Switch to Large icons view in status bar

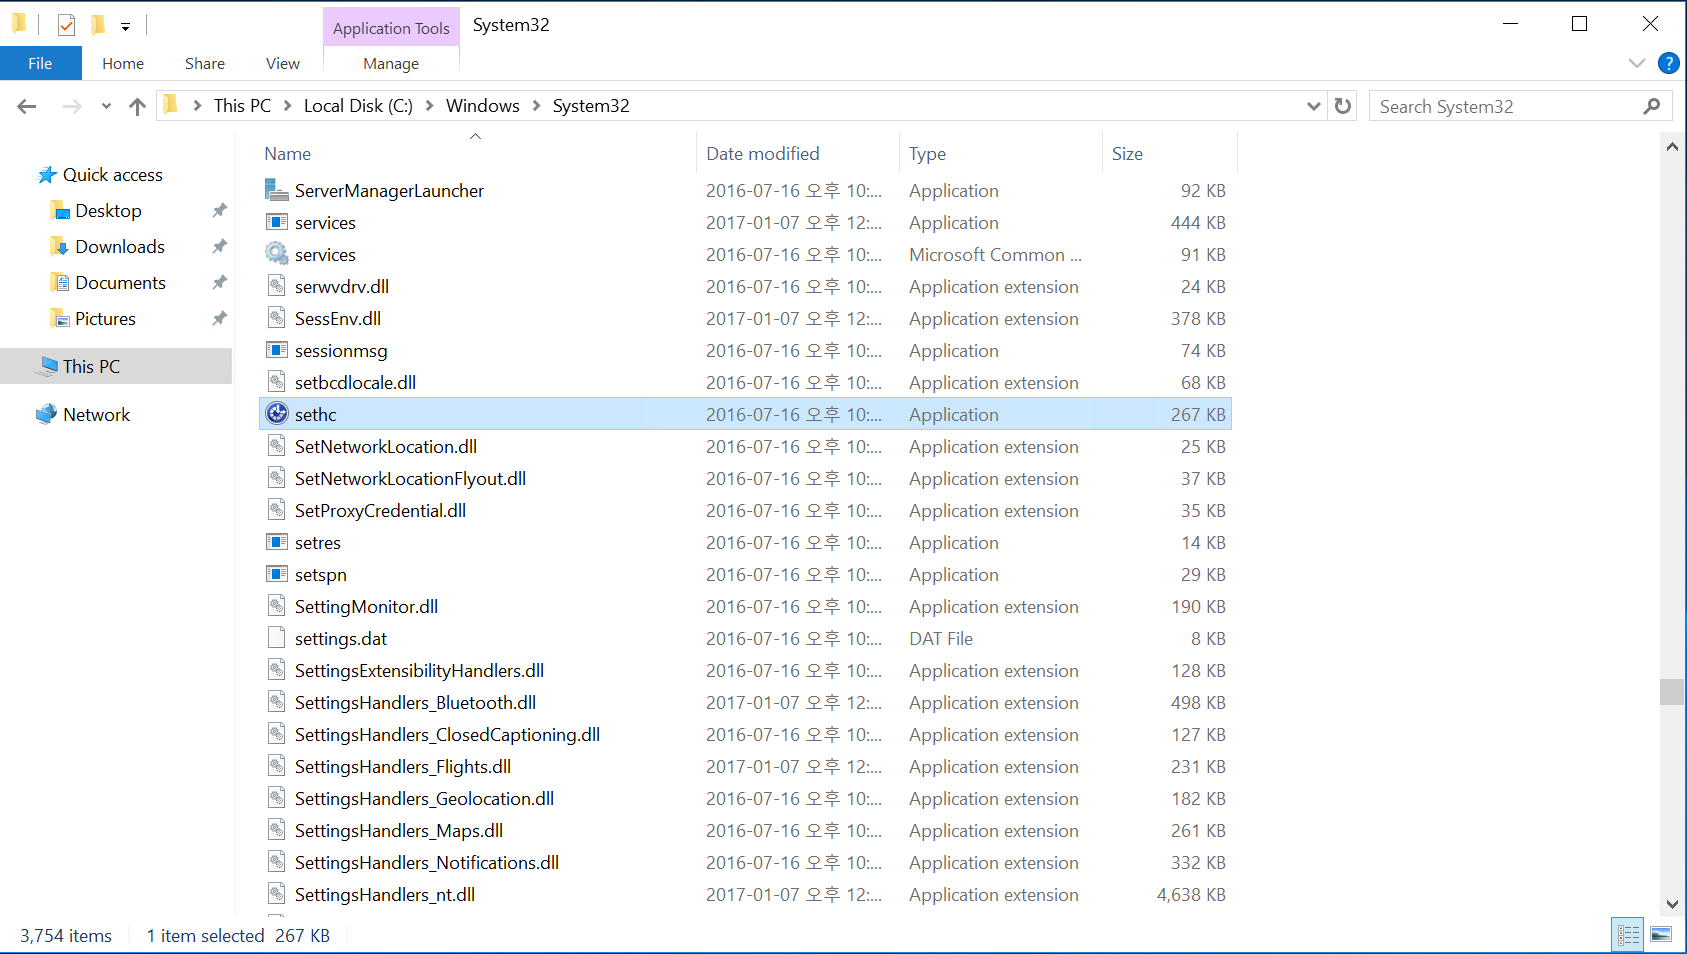click(x=1661, y=935)
